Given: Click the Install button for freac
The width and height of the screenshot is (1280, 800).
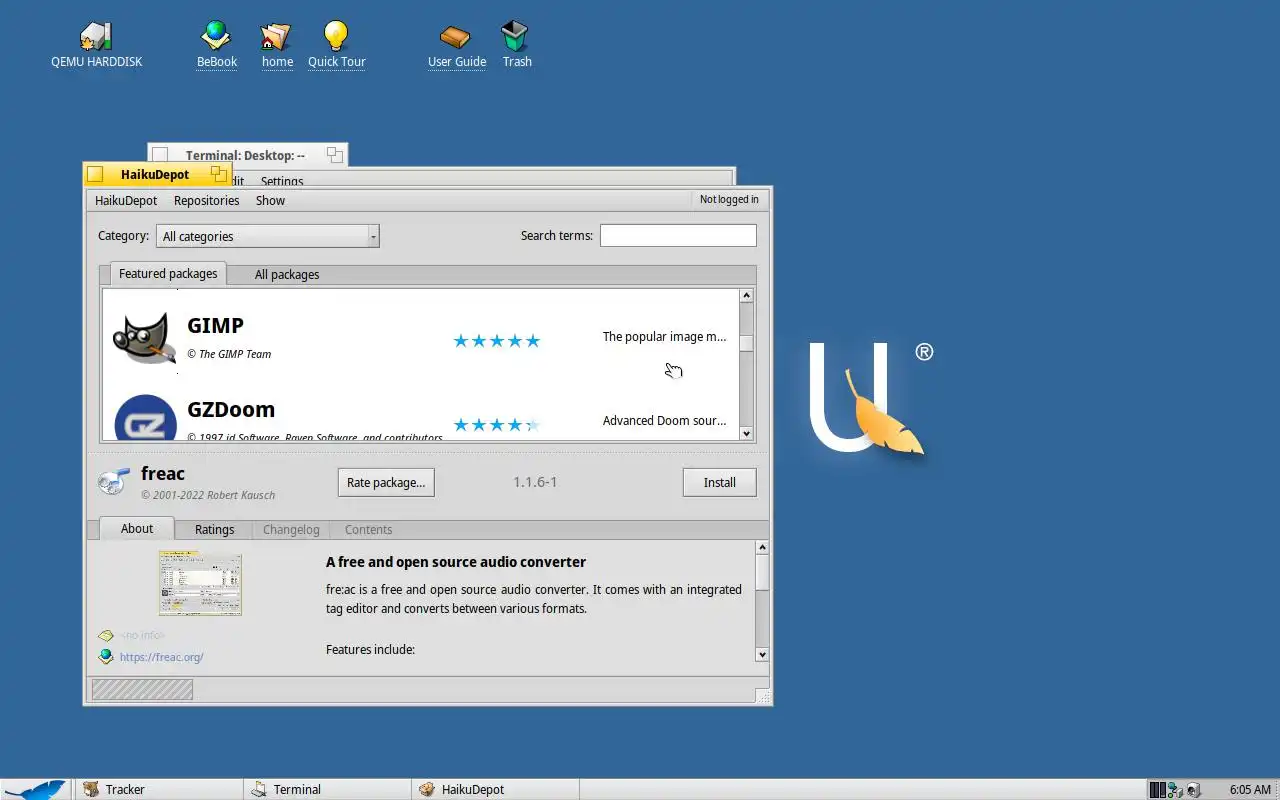Looking at the screenshot, I should (719, 482).
